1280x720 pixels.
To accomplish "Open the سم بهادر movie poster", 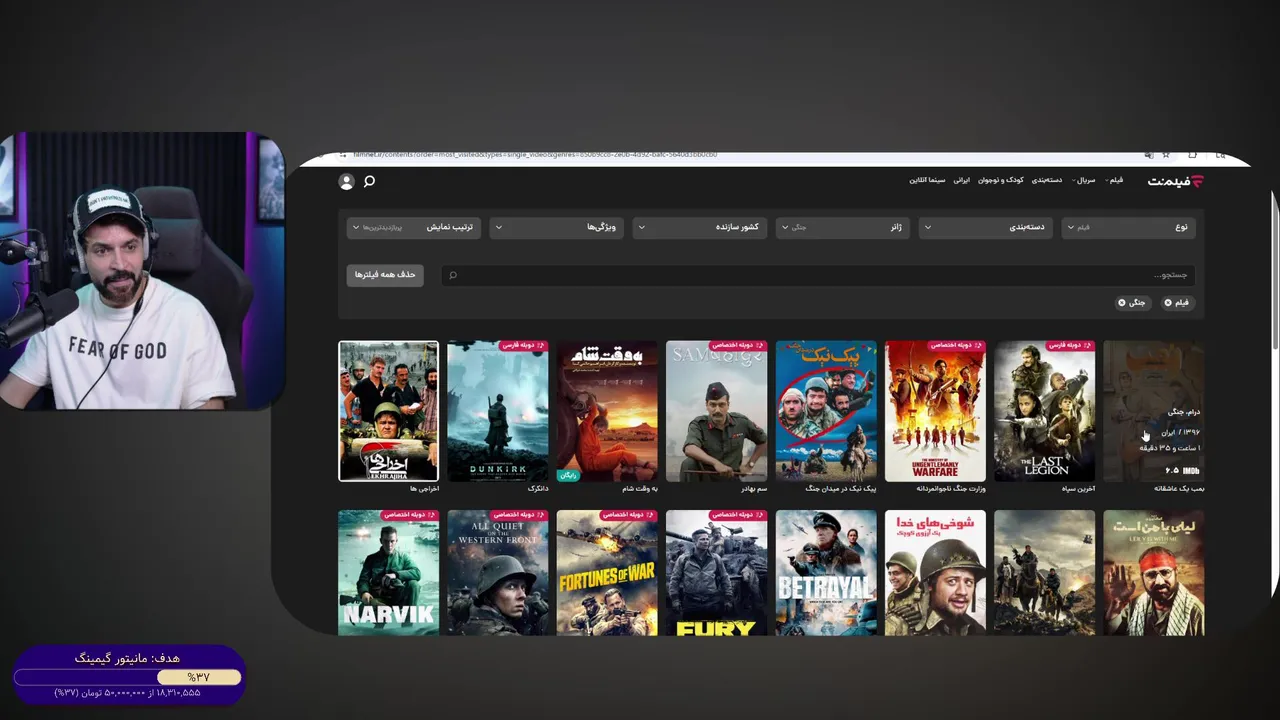I will [716, 411].
